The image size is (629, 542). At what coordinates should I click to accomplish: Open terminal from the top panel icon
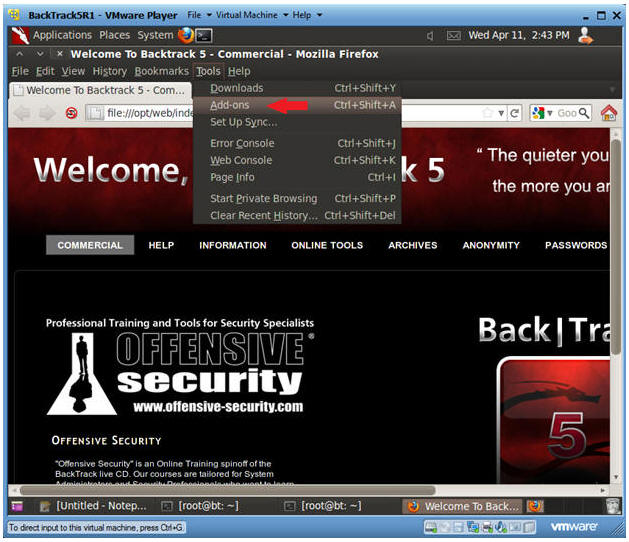click(204, 36)
